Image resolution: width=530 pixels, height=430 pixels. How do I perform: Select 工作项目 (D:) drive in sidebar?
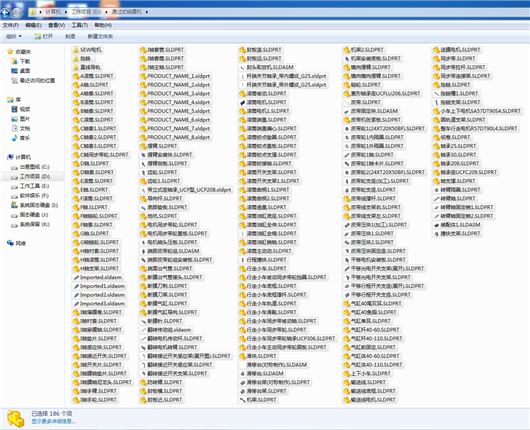(30, 176)
